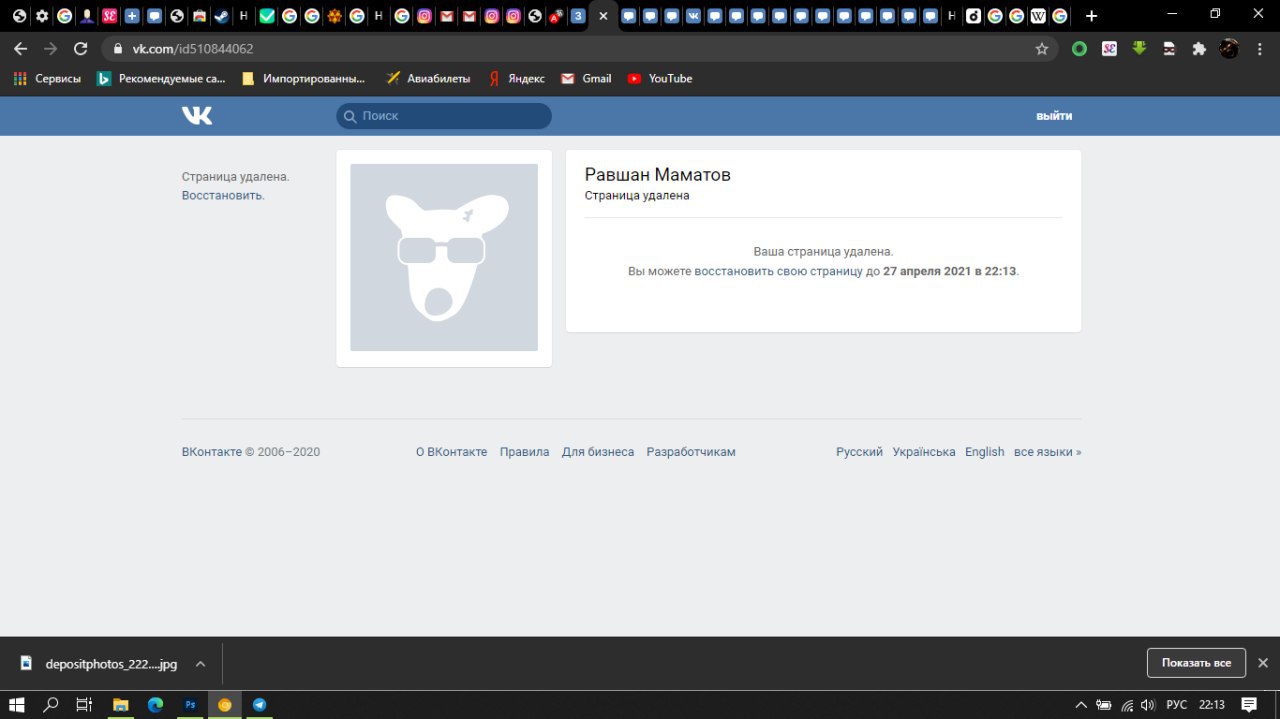
Task: Click the ВКонтакте footer copyright link
Action: pos(212,452)
